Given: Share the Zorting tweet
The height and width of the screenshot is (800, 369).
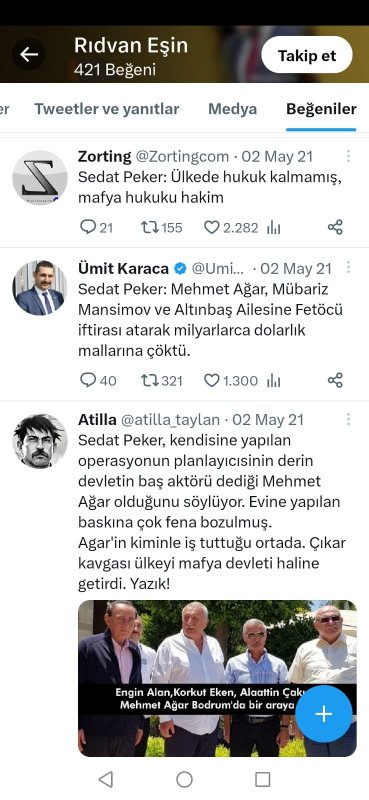Looking at the screenshot, I should (335, 227).
